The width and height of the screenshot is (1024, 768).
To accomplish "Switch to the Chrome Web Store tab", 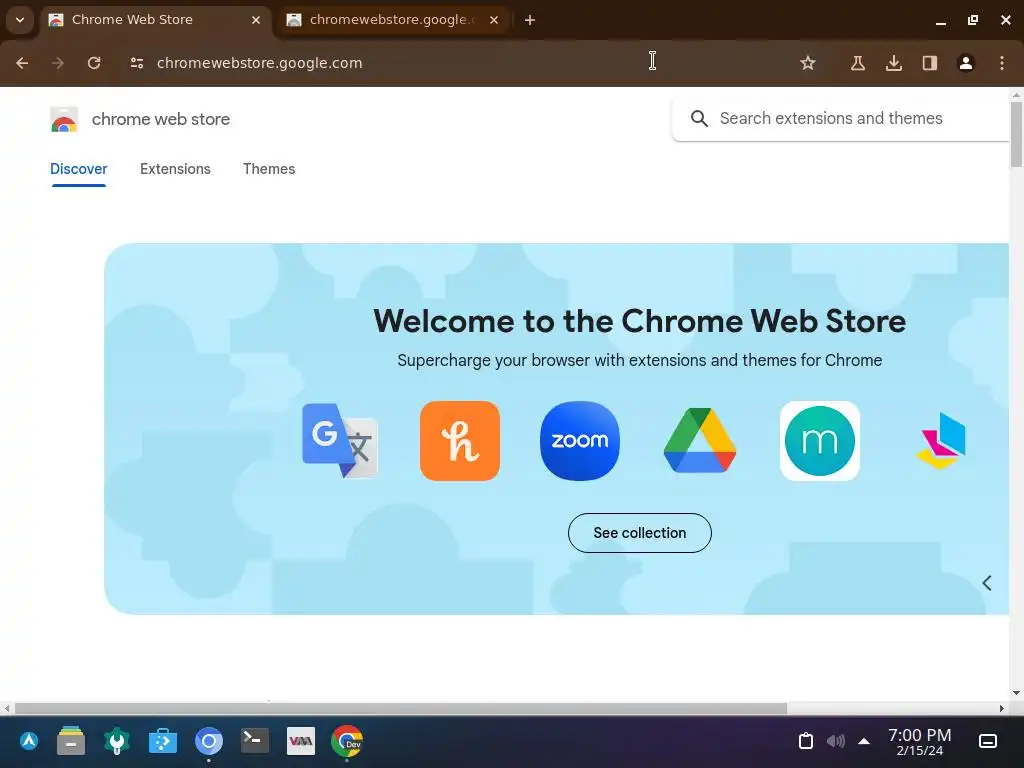I will tap(156, 20).
